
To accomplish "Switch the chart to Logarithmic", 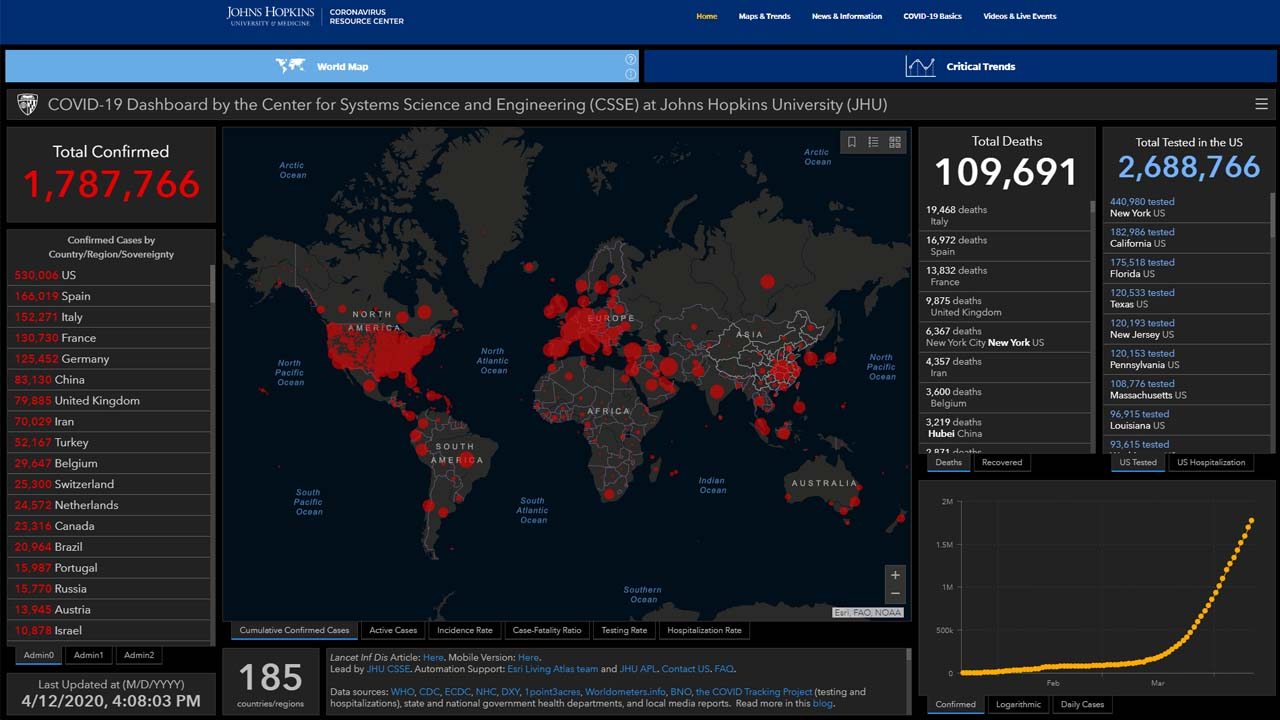I will [1018, 704].
